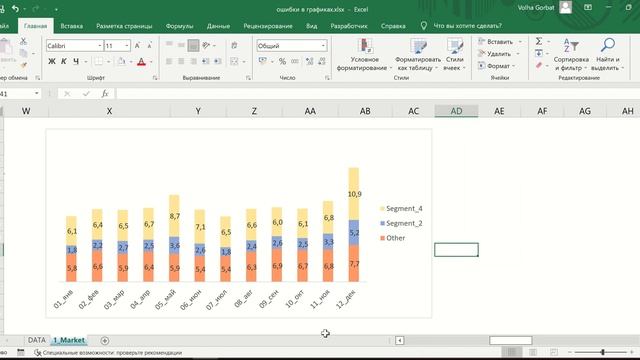Screen dimensions: 640x360
Task: Click the Insert Function fx icon
Action: [x=105, y=94]
